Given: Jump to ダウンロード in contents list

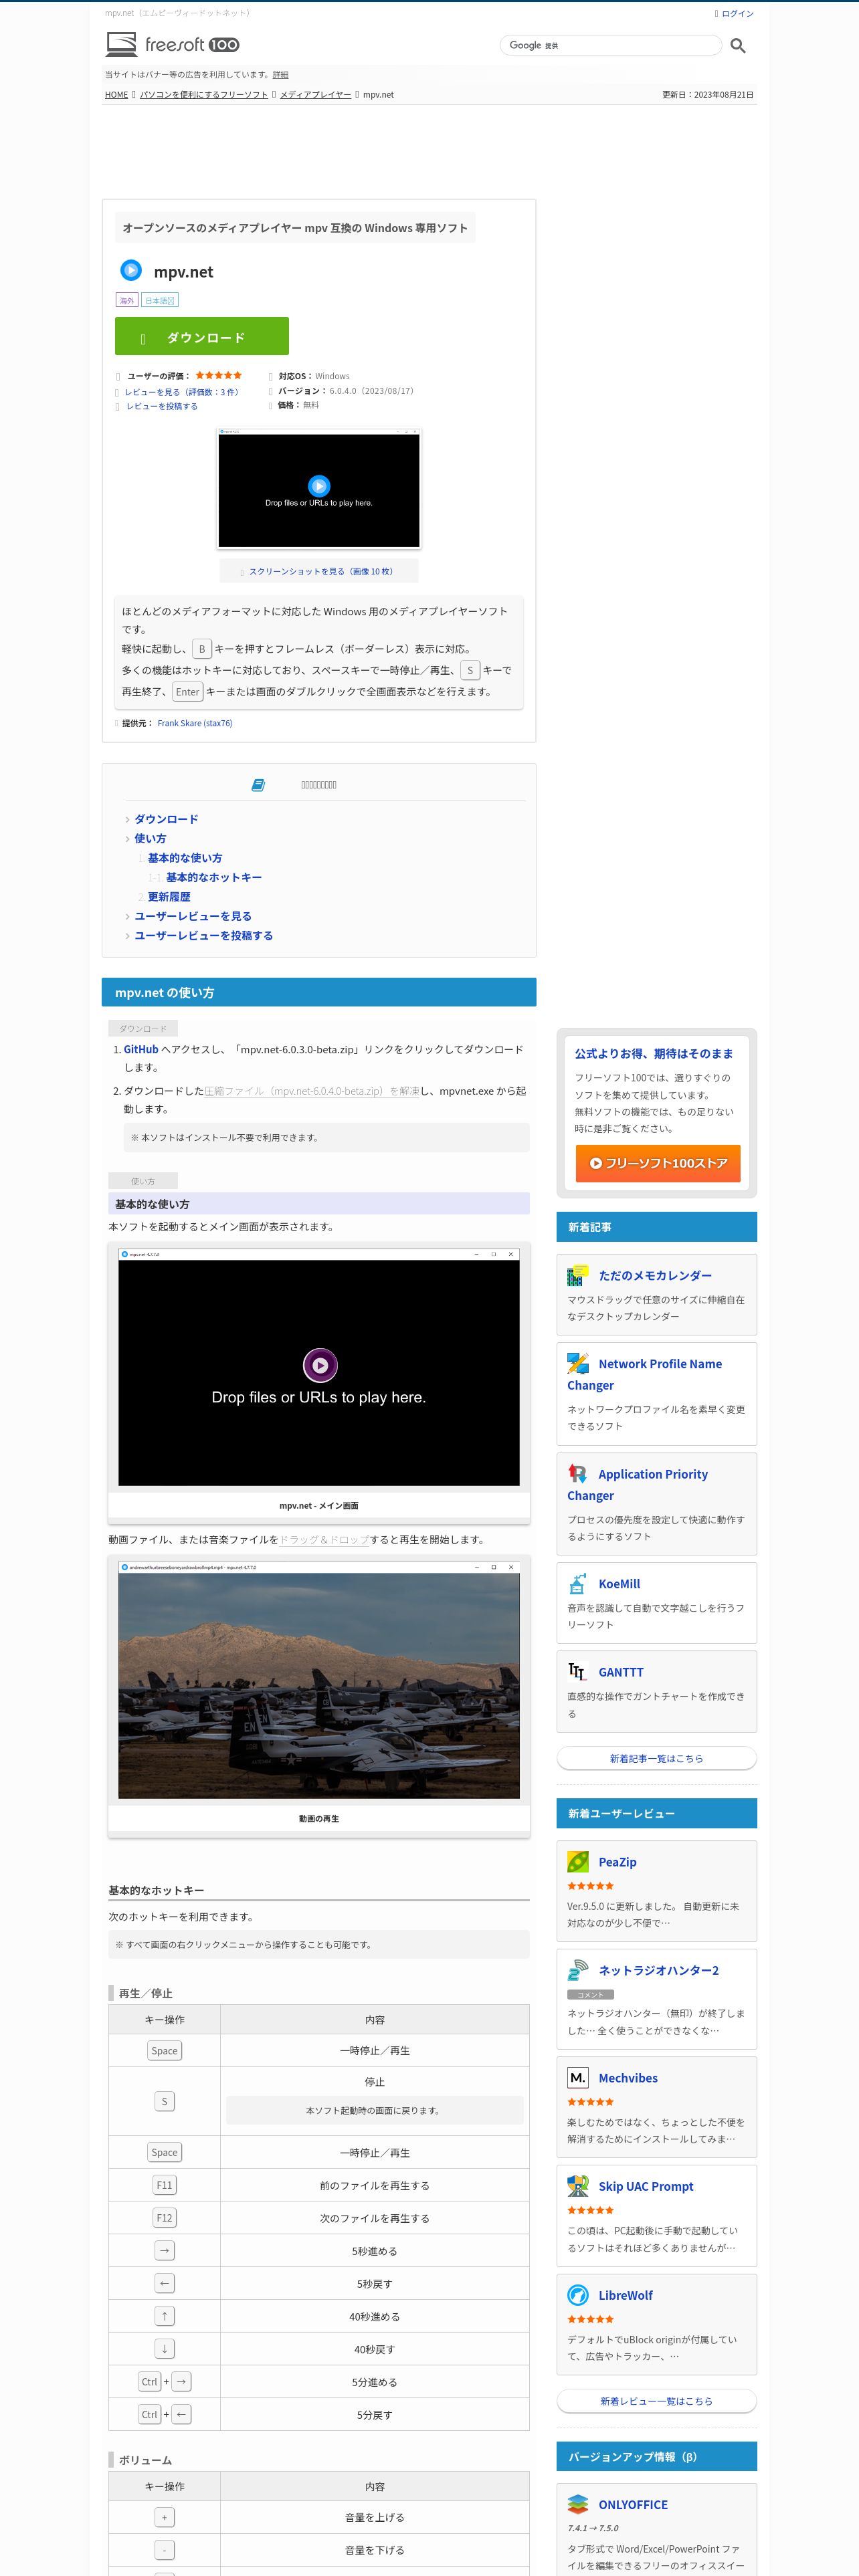Looking at the screenshot, I should tap(166, 819).
